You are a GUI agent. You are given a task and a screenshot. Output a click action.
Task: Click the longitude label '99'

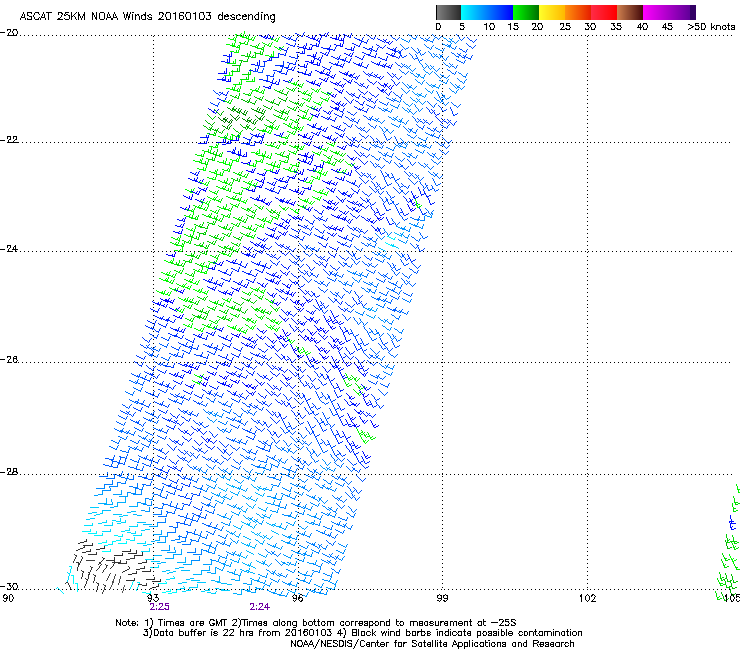pos(442,599)
